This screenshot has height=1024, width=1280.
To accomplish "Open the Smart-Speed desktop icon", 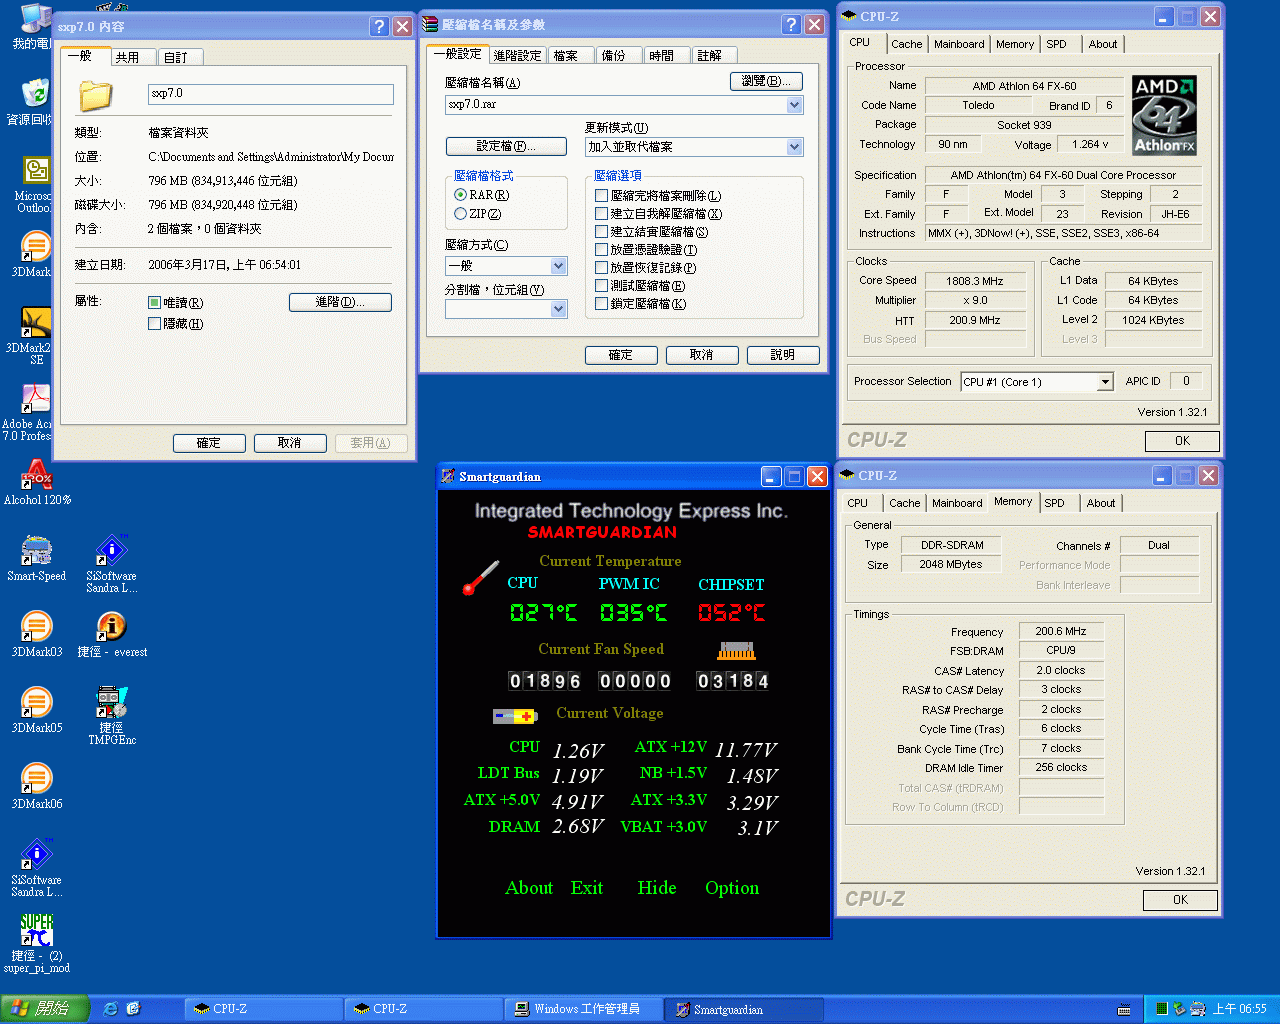I will coord(36,550).
